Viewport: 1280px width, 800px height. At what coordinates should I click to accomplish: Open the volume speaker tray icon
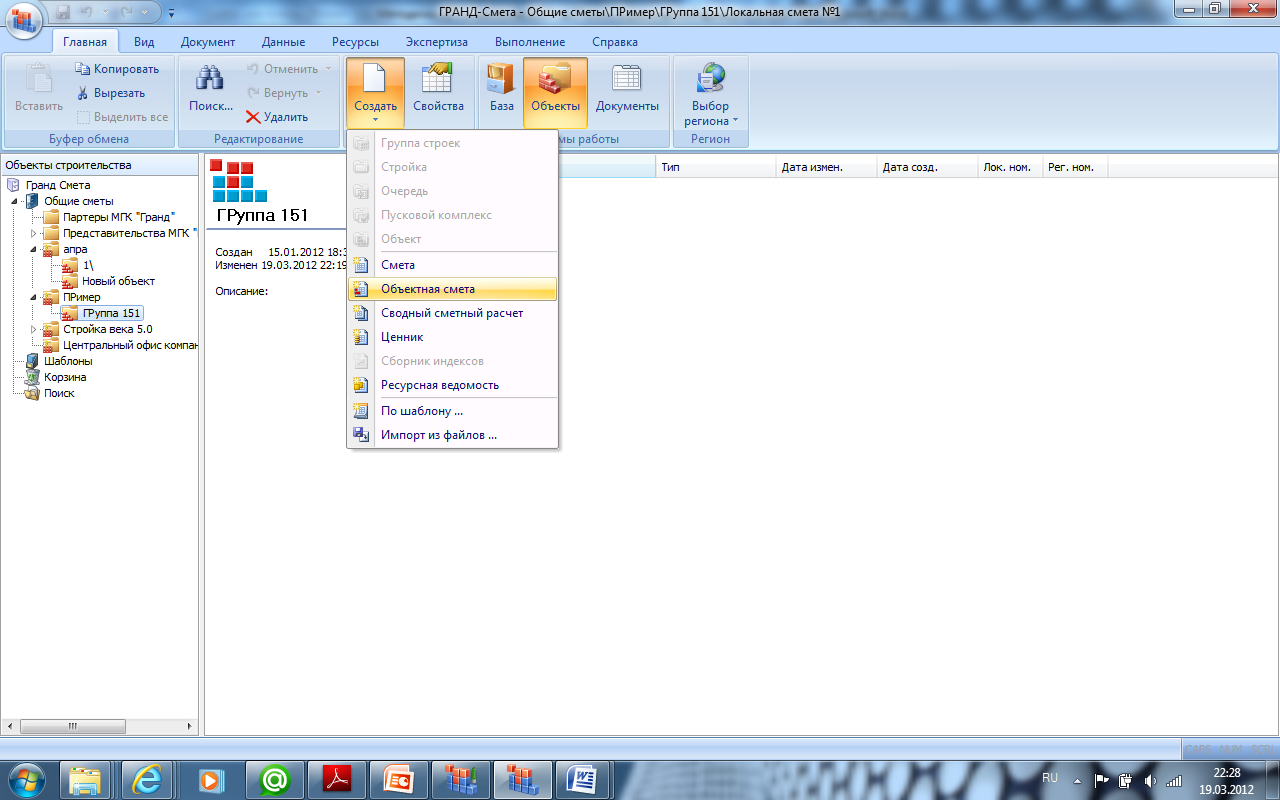1150,780
